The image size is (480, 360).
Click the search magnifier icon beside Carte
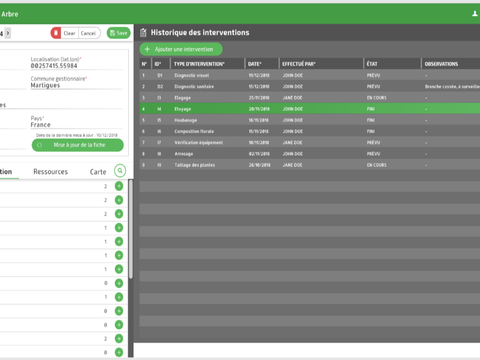(x=120, y=171)
